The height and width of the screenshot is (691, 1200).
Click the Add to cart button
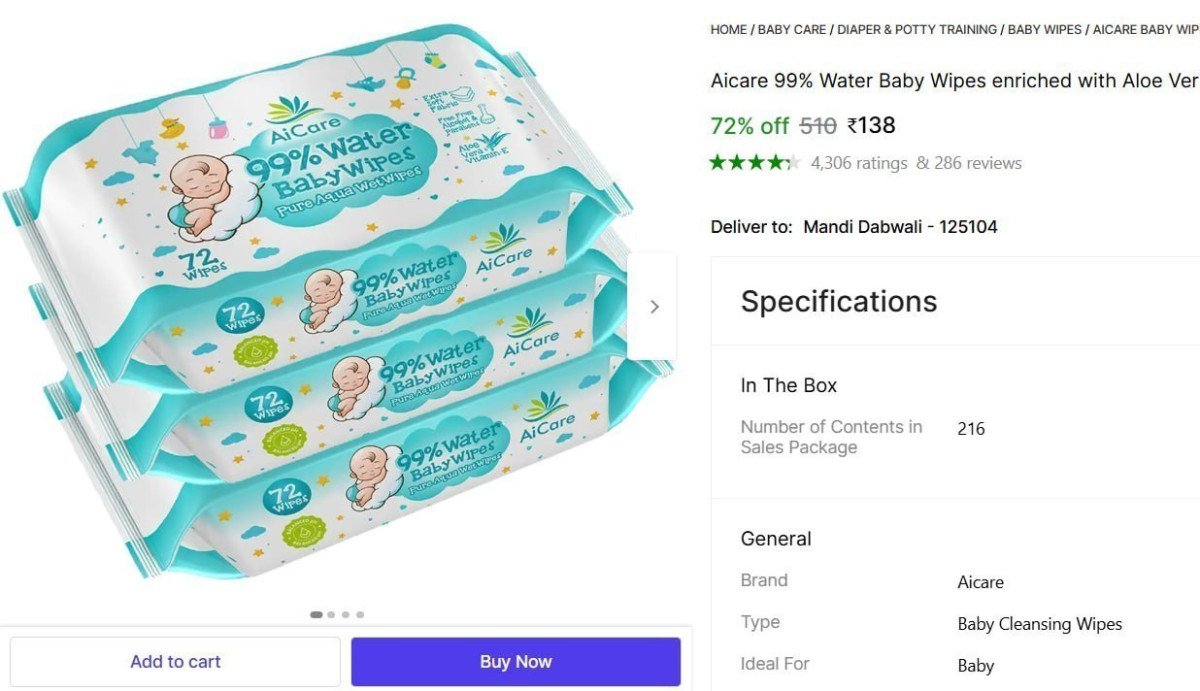(176, 661)
